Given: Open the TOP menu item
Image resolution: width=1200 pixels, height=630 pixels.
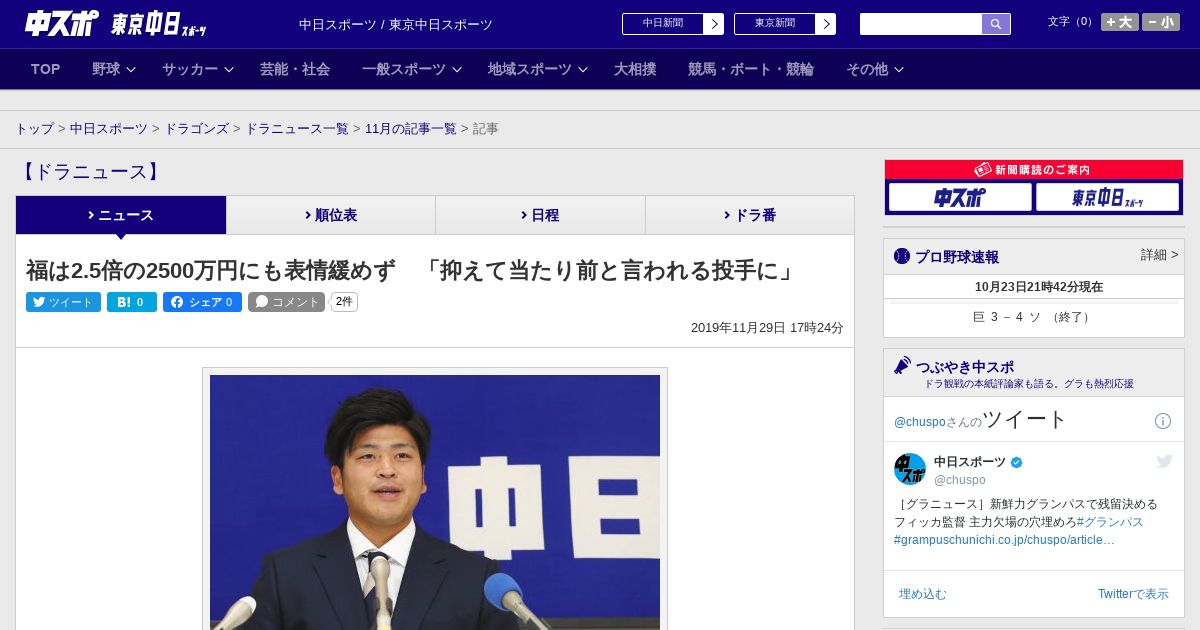Looking at the screenshot, I should pyautogui.click(x=45, y=69).
